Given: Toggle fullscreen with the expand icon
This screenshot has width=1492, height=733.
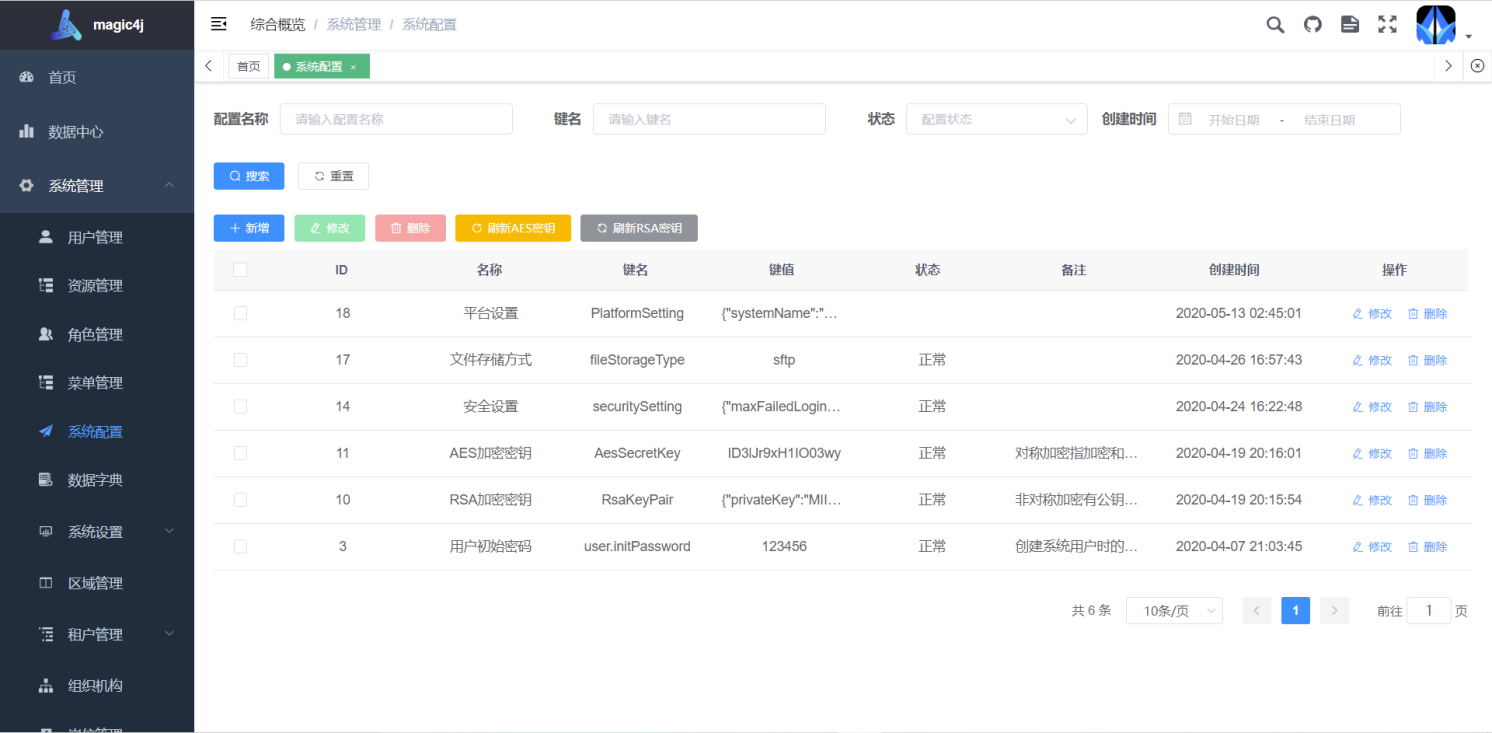Looking at the screenshot, I should point(1387,24).
